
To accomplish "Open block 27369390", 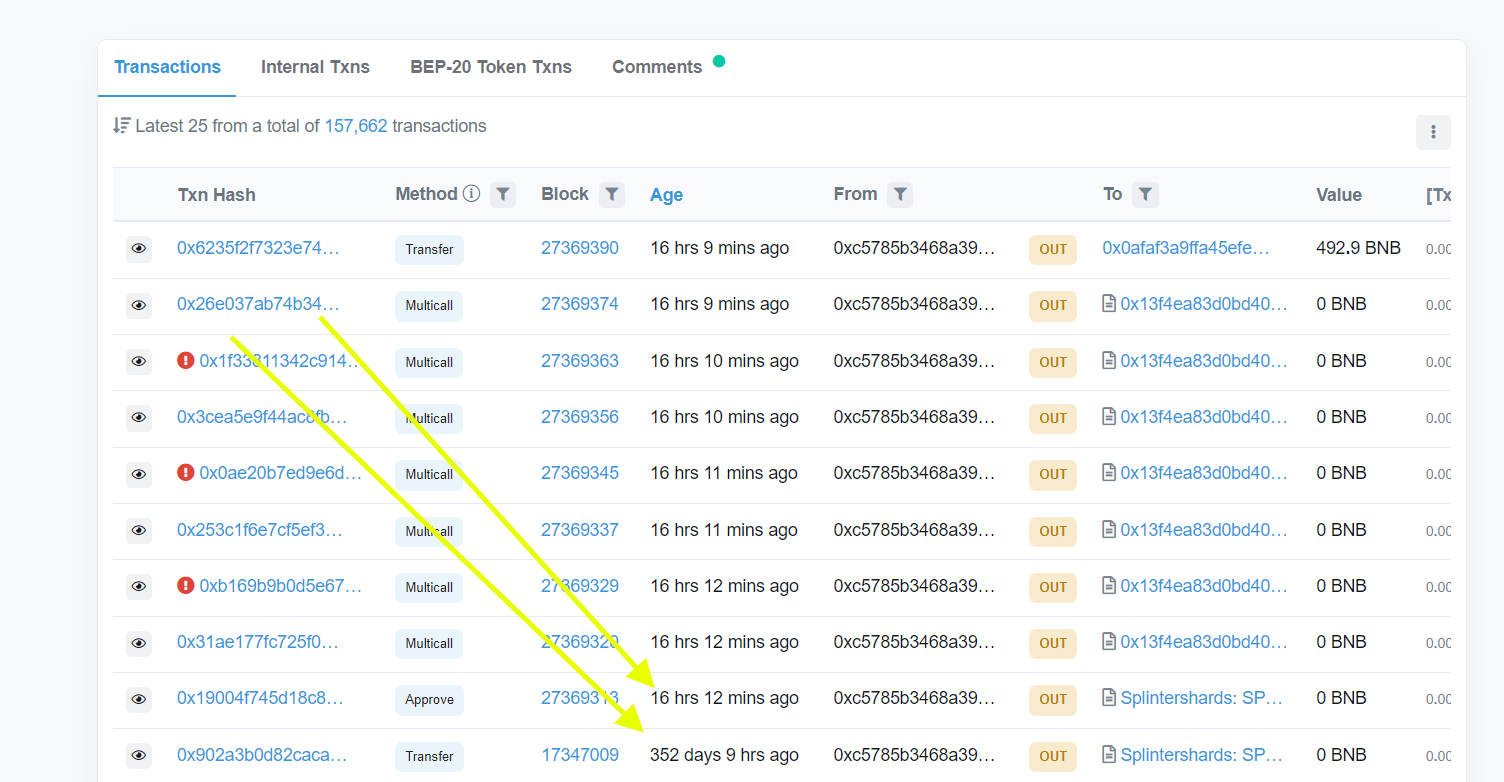I will coord(580,248).
